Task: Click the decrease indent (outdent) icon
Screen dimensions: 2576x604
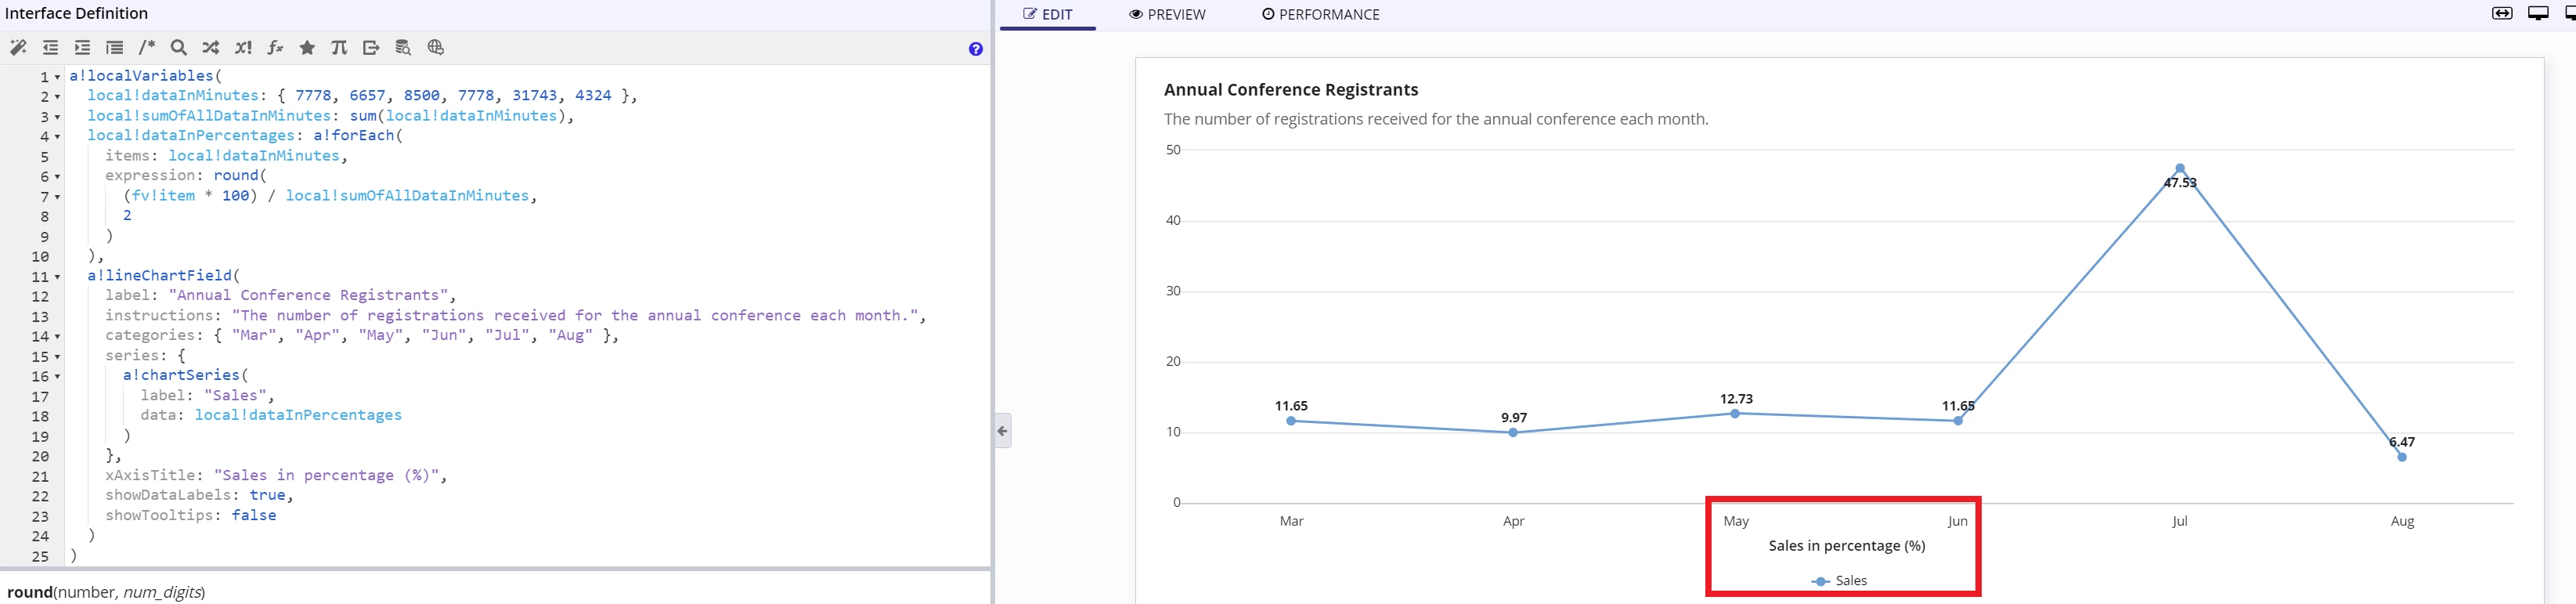Action: coord(50,48)
